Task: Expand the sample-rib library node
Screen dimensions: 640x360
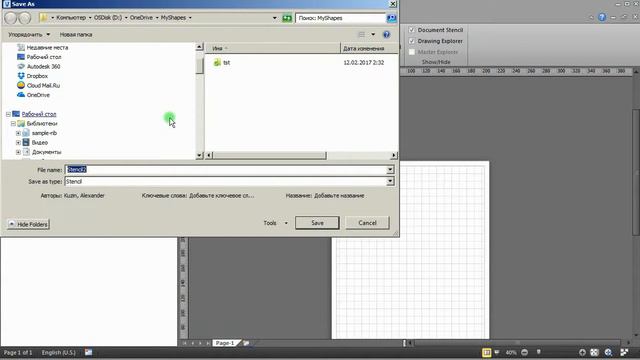Action: tap(18, 133)
